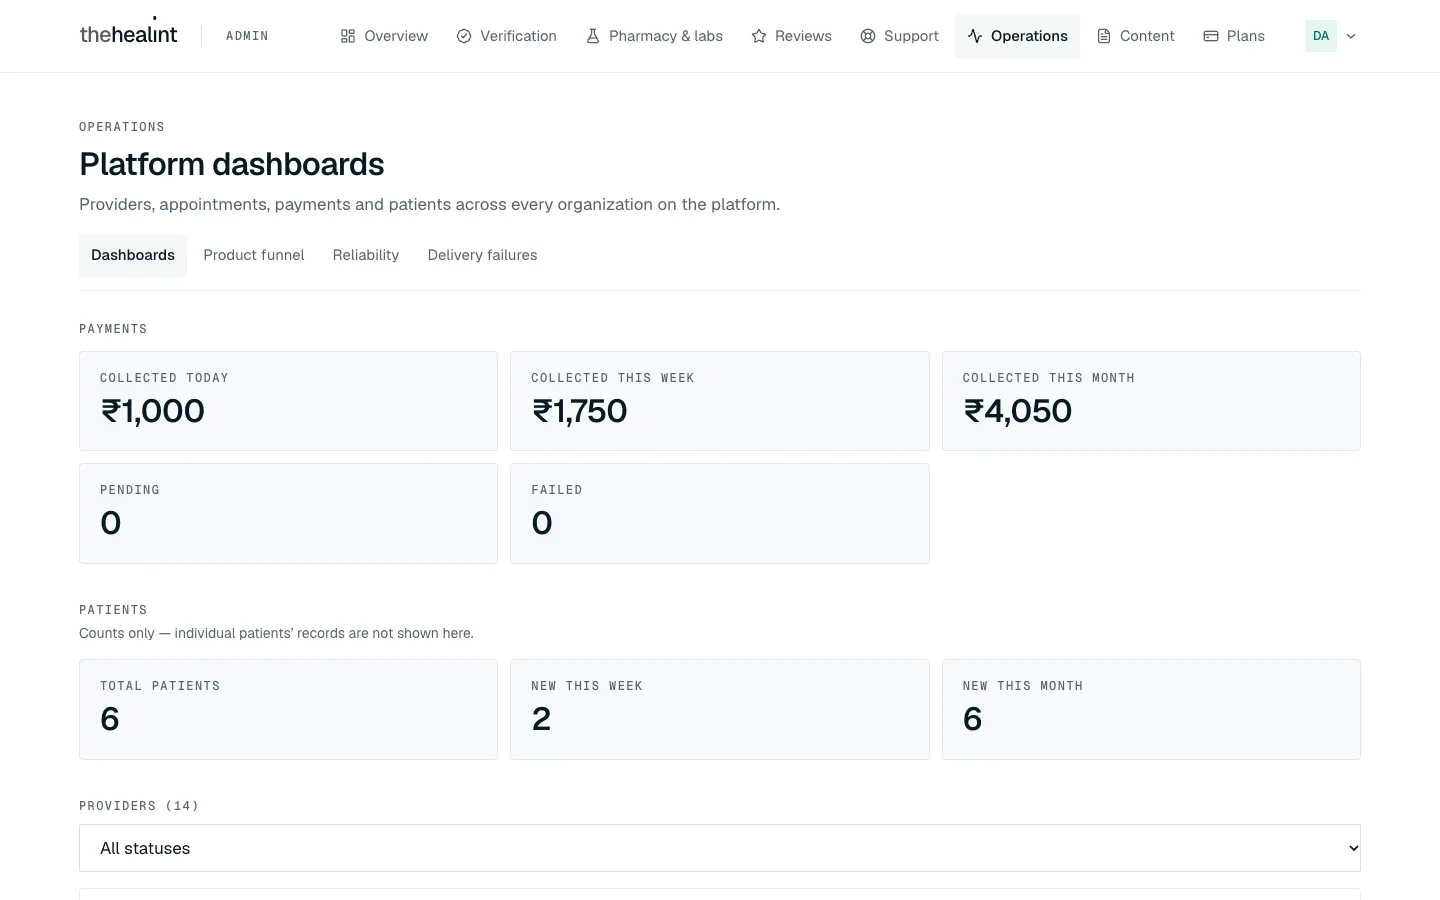Click the Support lifebuoy icon
This screenshot has width=1440, height=900.
click(x=868, y=36)
